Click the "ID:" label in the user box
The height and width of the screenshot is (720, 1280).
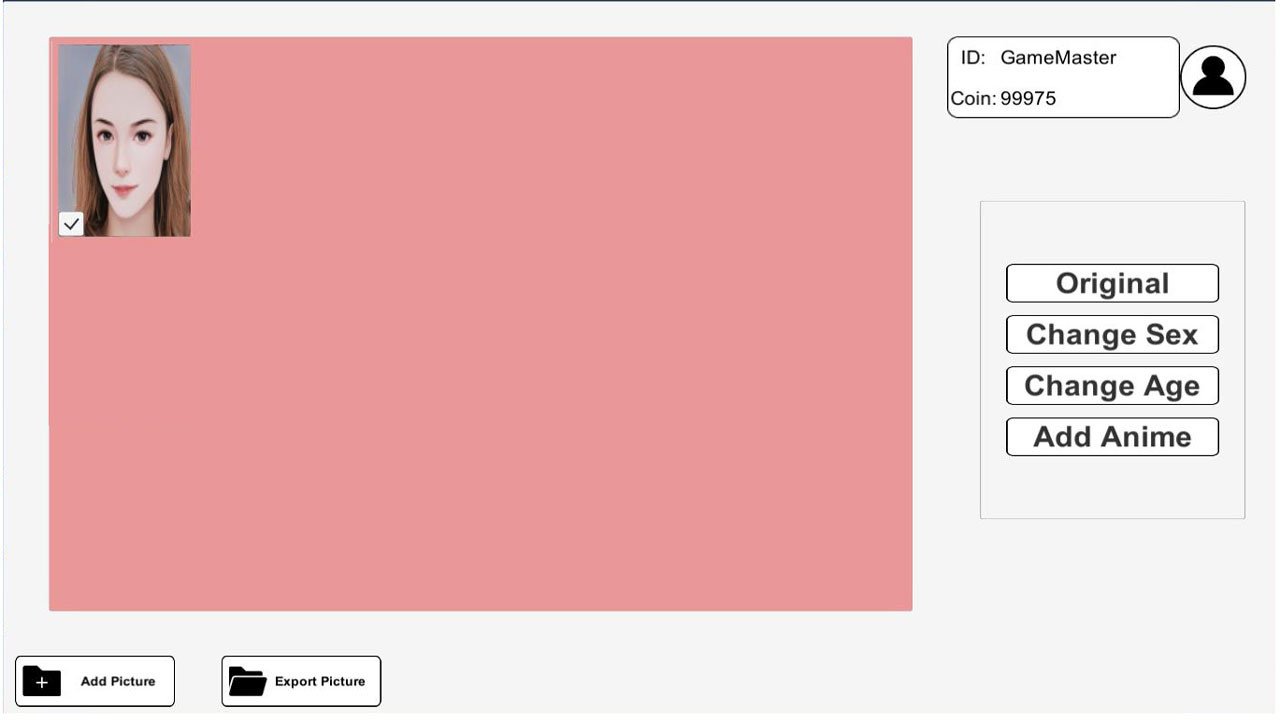pos(973,58)
